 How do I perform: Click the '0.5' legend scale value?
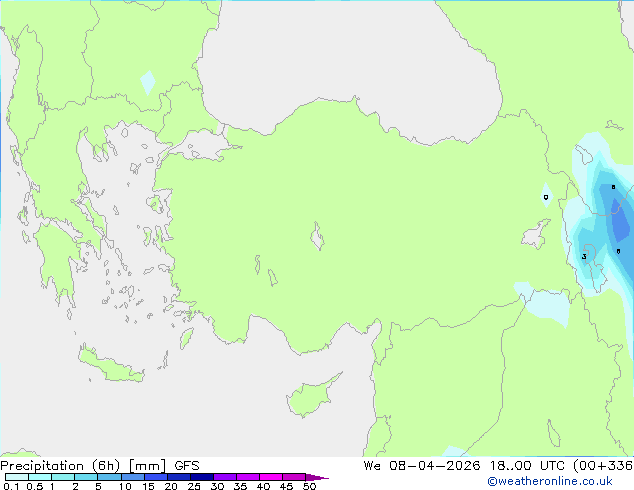pyautogui.click(x=35, y=486)
